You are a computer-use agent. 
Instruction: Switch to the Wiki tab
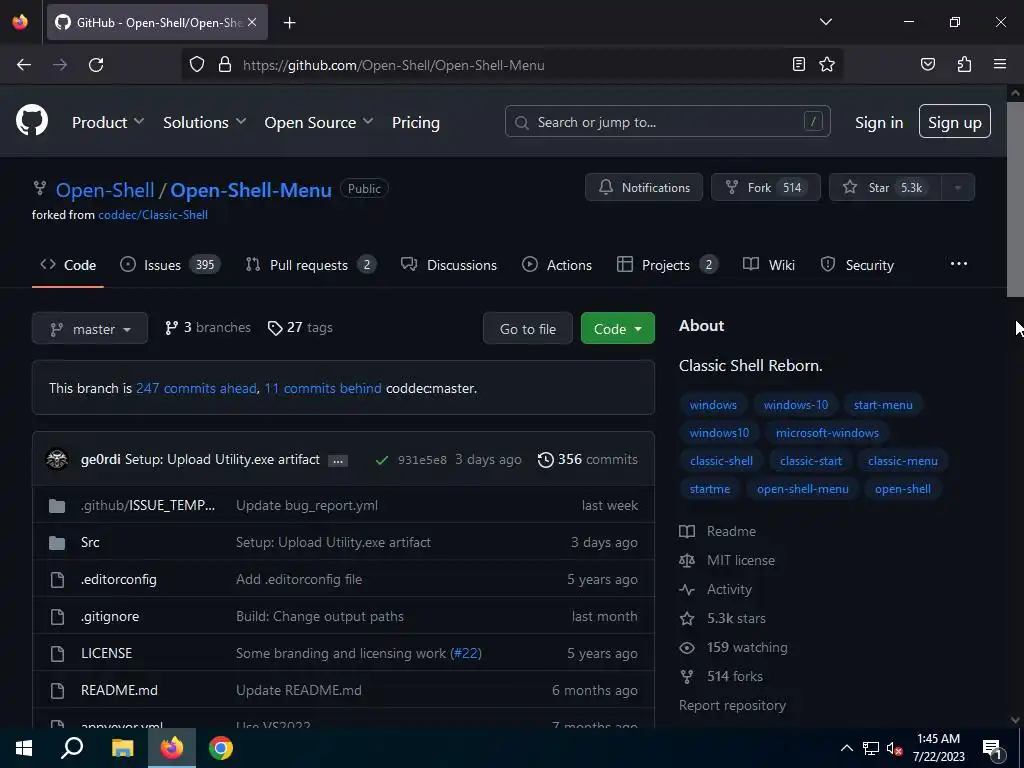click(769, 265)
